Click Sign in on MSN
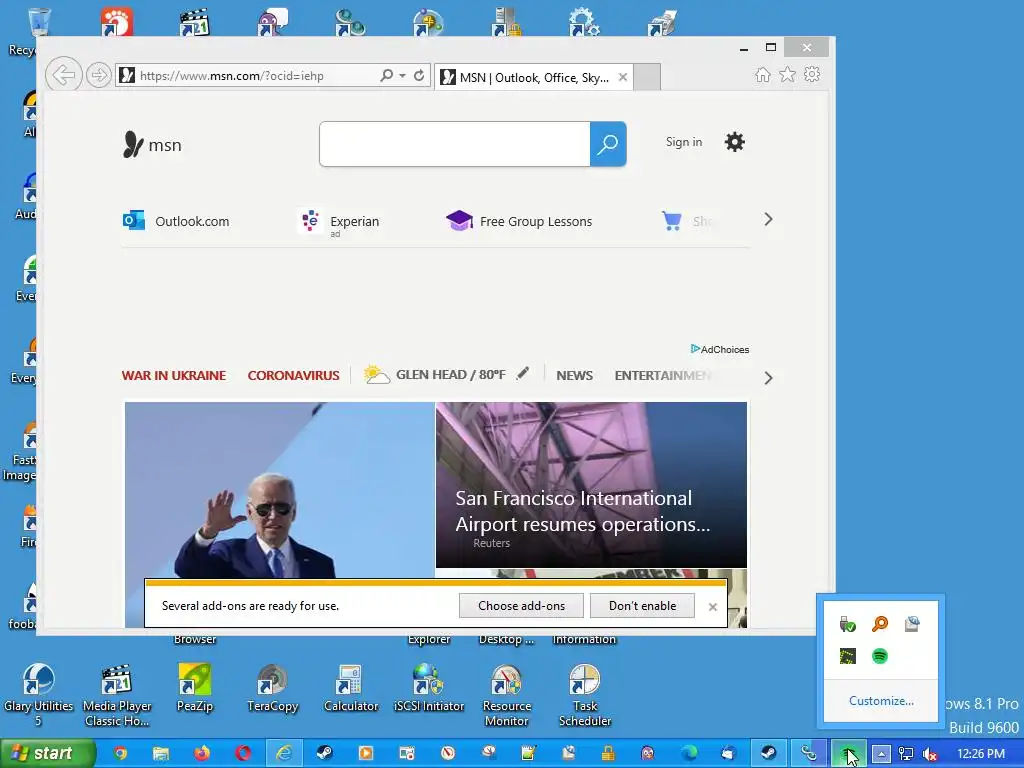Image resolution: width=1024 pixels, height=768 pixels. (684, 142)
